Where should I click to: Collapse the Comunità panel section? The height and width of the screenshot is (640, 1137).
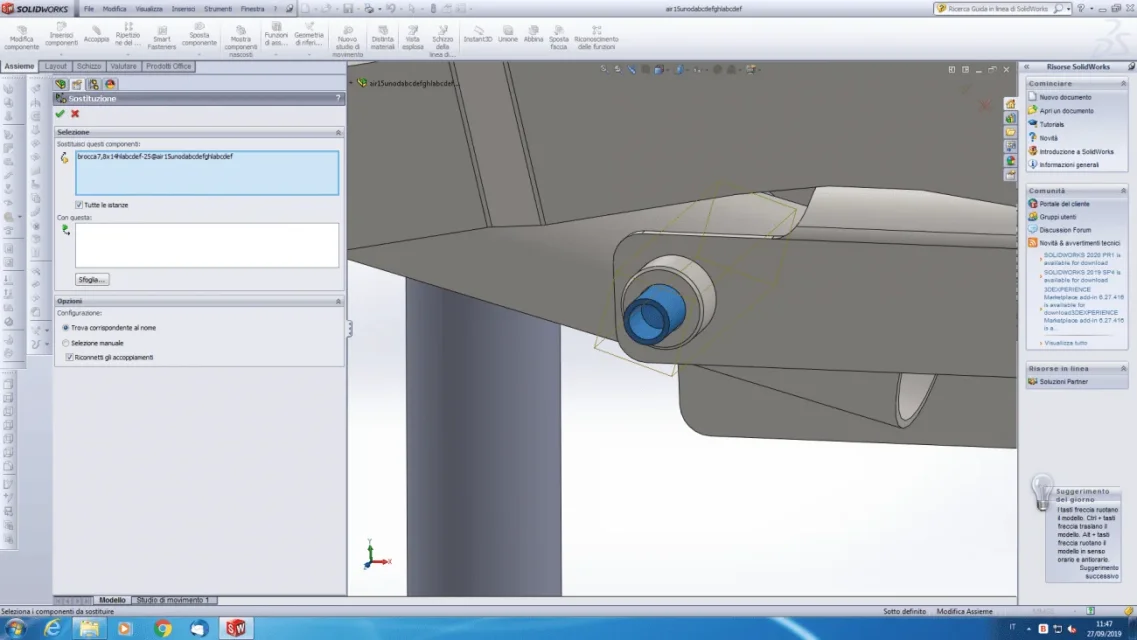1123,191
